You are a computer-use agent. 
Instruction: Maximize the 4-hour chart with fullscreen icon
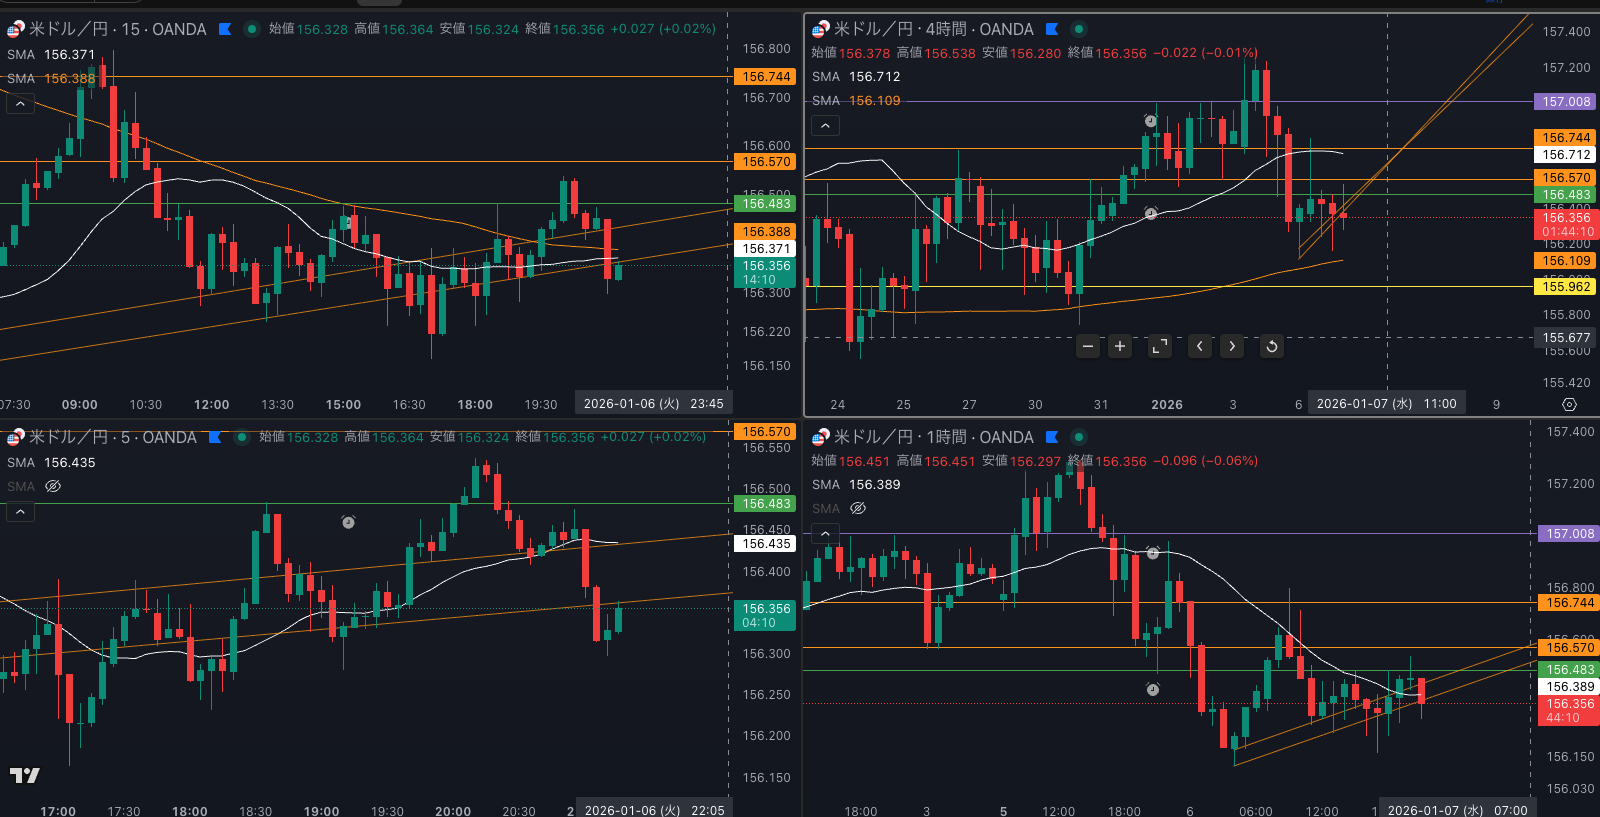click(1160, 346)
